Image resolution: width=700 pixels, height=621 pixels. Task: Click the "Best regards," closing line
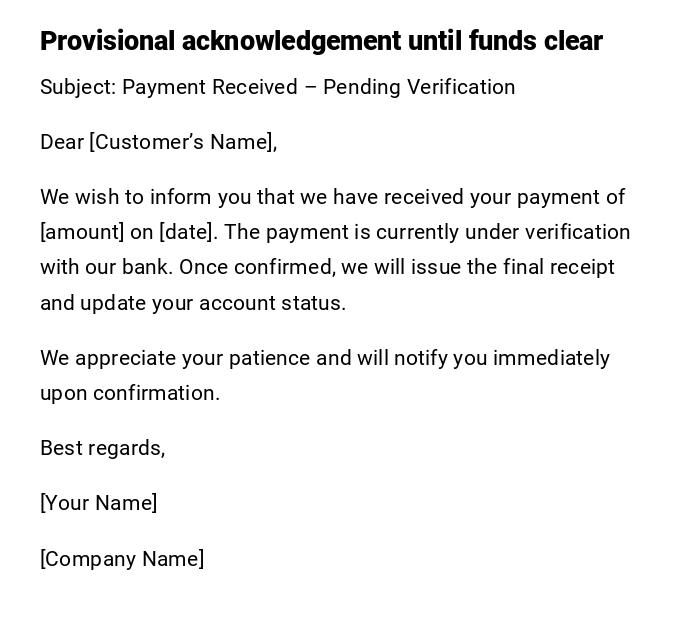point(102,448)
